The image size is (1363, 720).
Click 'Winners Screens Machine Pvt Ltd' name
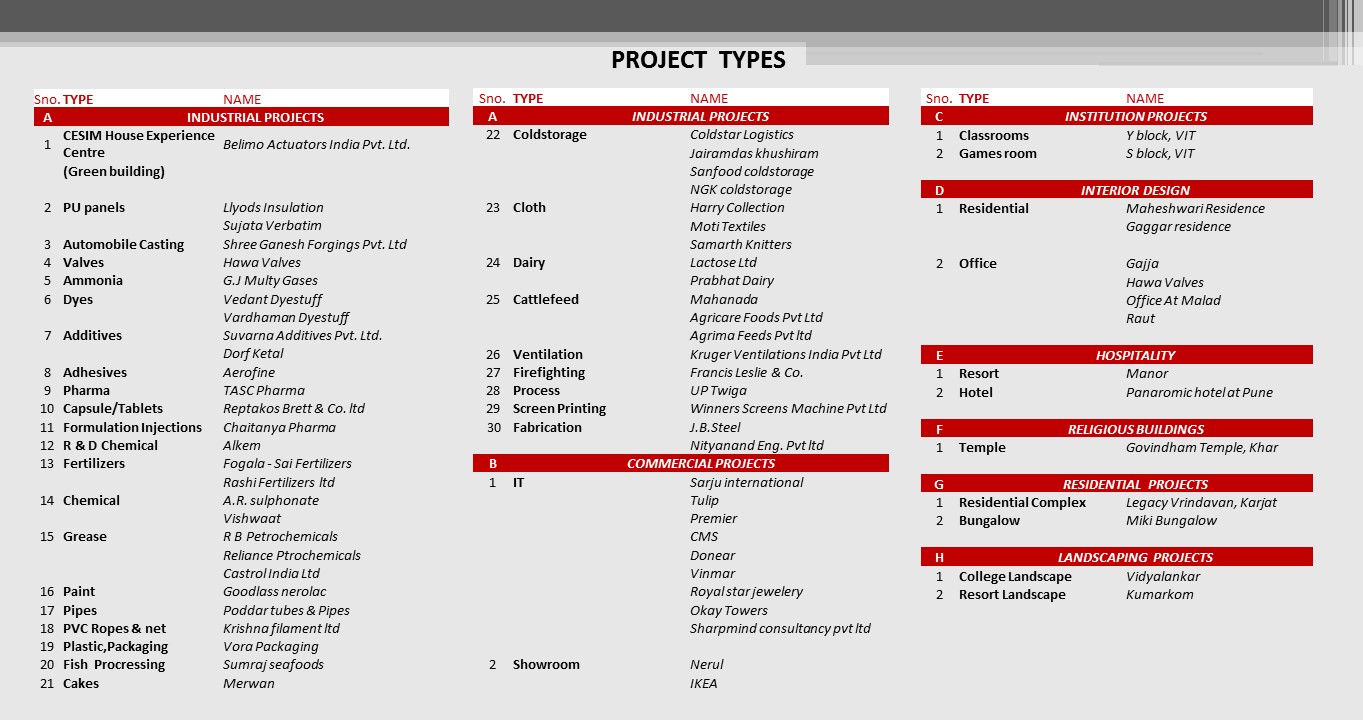click(x=788, y=409)
